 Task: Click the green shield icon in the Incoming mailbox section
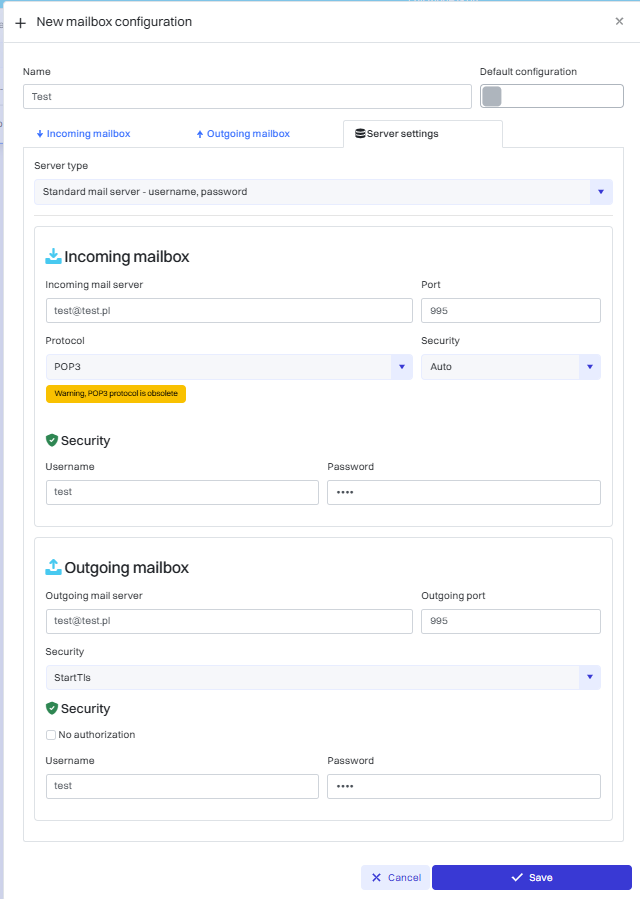tap(52, 440)
